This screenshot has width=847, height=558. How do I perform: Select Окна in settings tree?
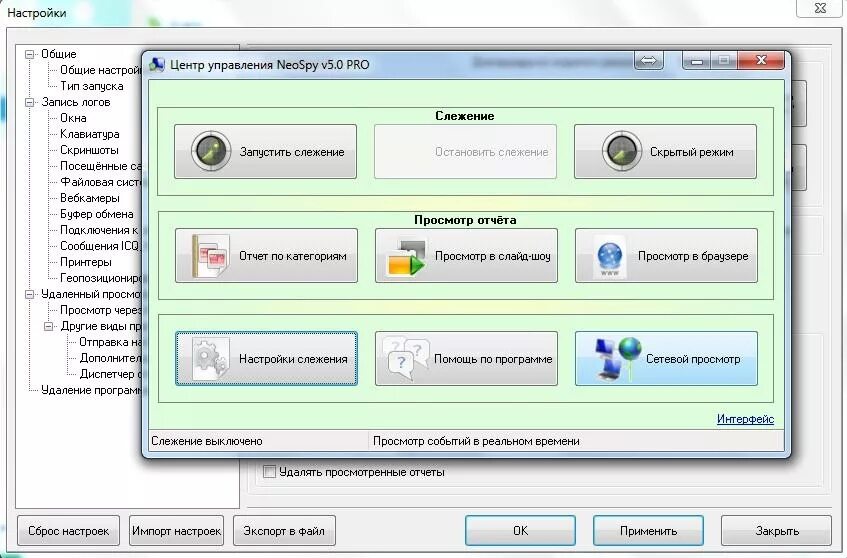(73, 118)
